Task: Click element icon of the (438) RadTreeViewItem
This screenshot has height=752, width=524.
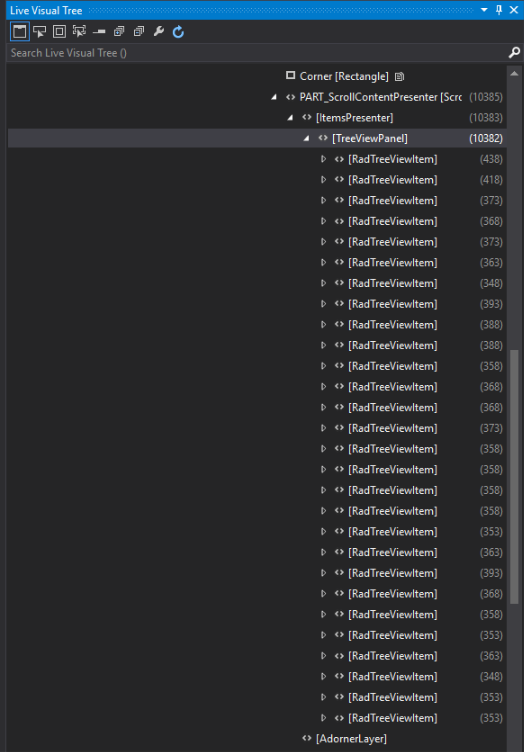Action: point(339,159)
